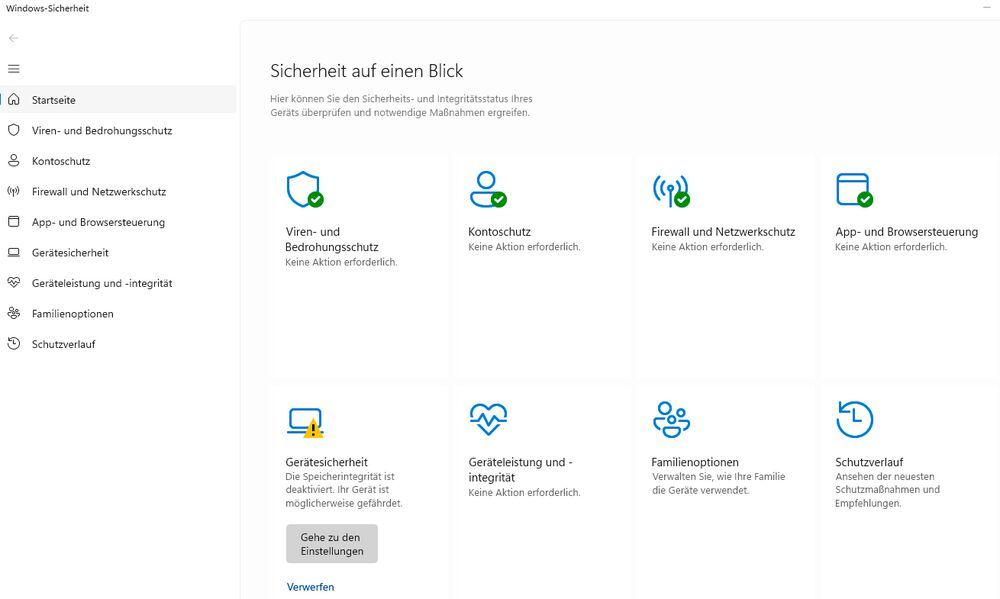Click the green checkmark on the Kontoschutz tile

pyautogui.click(x=501, y=197)
